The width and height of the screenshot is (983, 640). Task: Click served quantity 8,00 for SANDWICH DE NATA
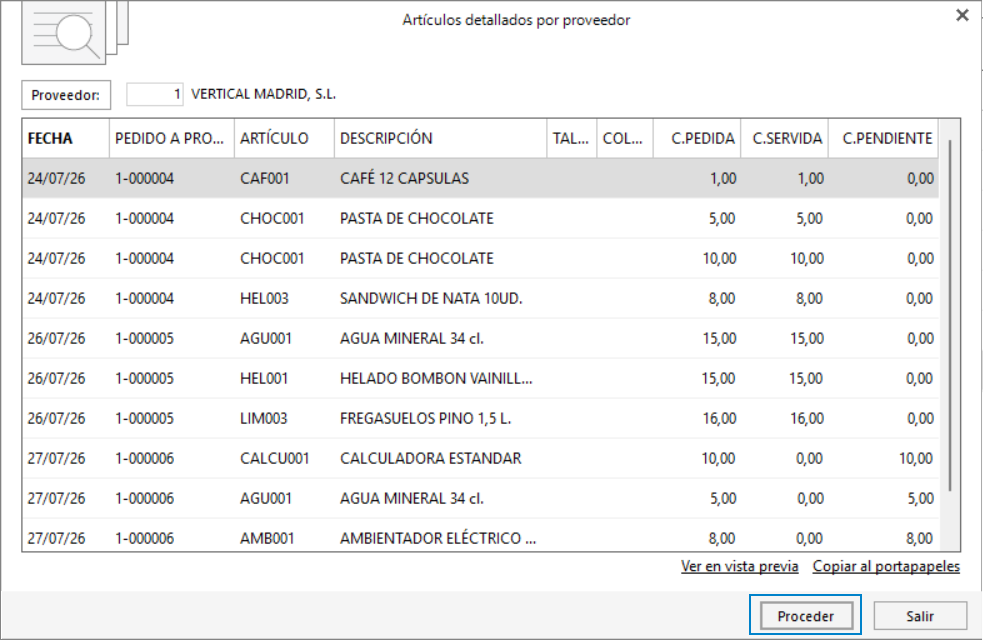[x=809, y=298]
